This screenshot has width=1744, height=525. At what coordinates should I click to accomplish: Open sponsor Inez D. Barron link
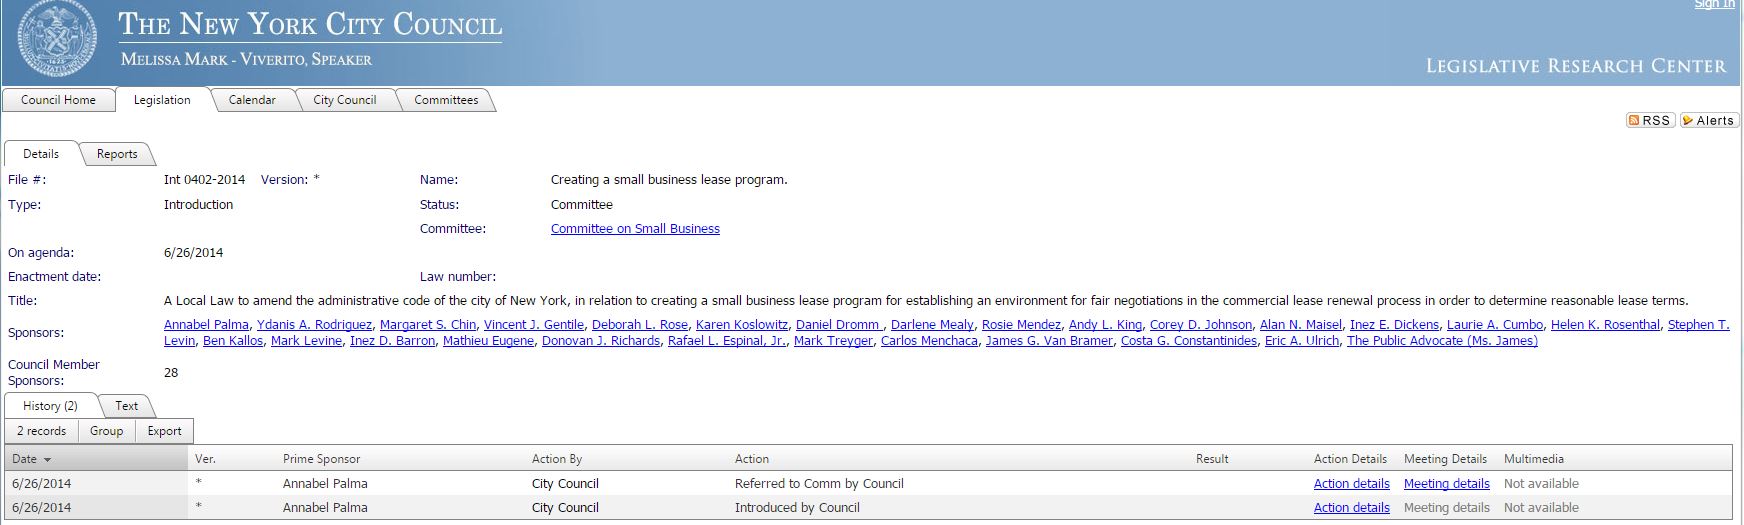click(392, 341)
